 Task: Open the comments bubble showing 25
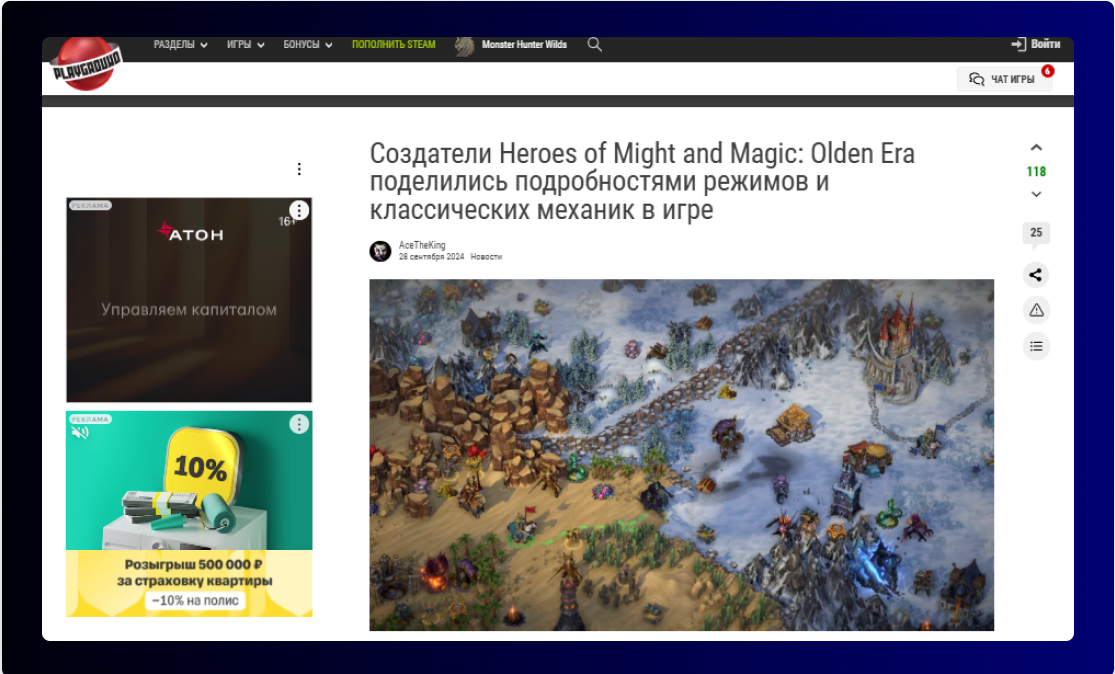tap(1035, 233)
